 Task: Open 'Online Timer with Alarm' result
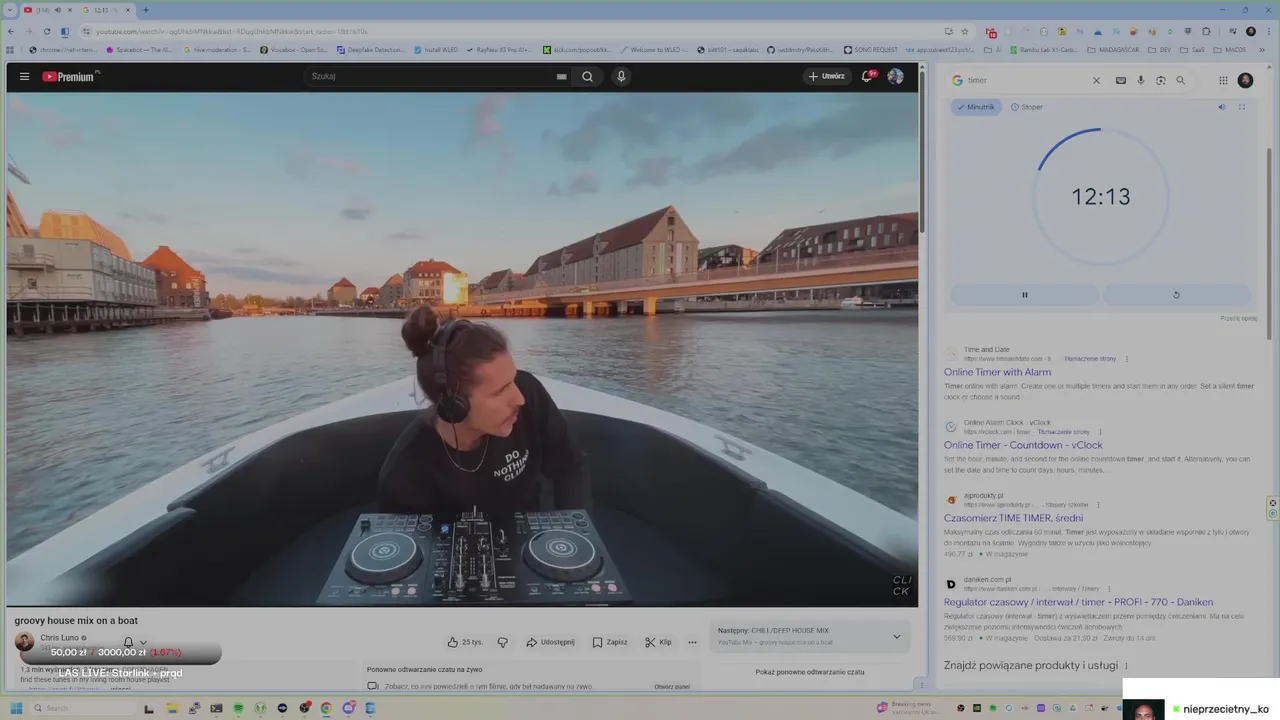click(997, 372)
